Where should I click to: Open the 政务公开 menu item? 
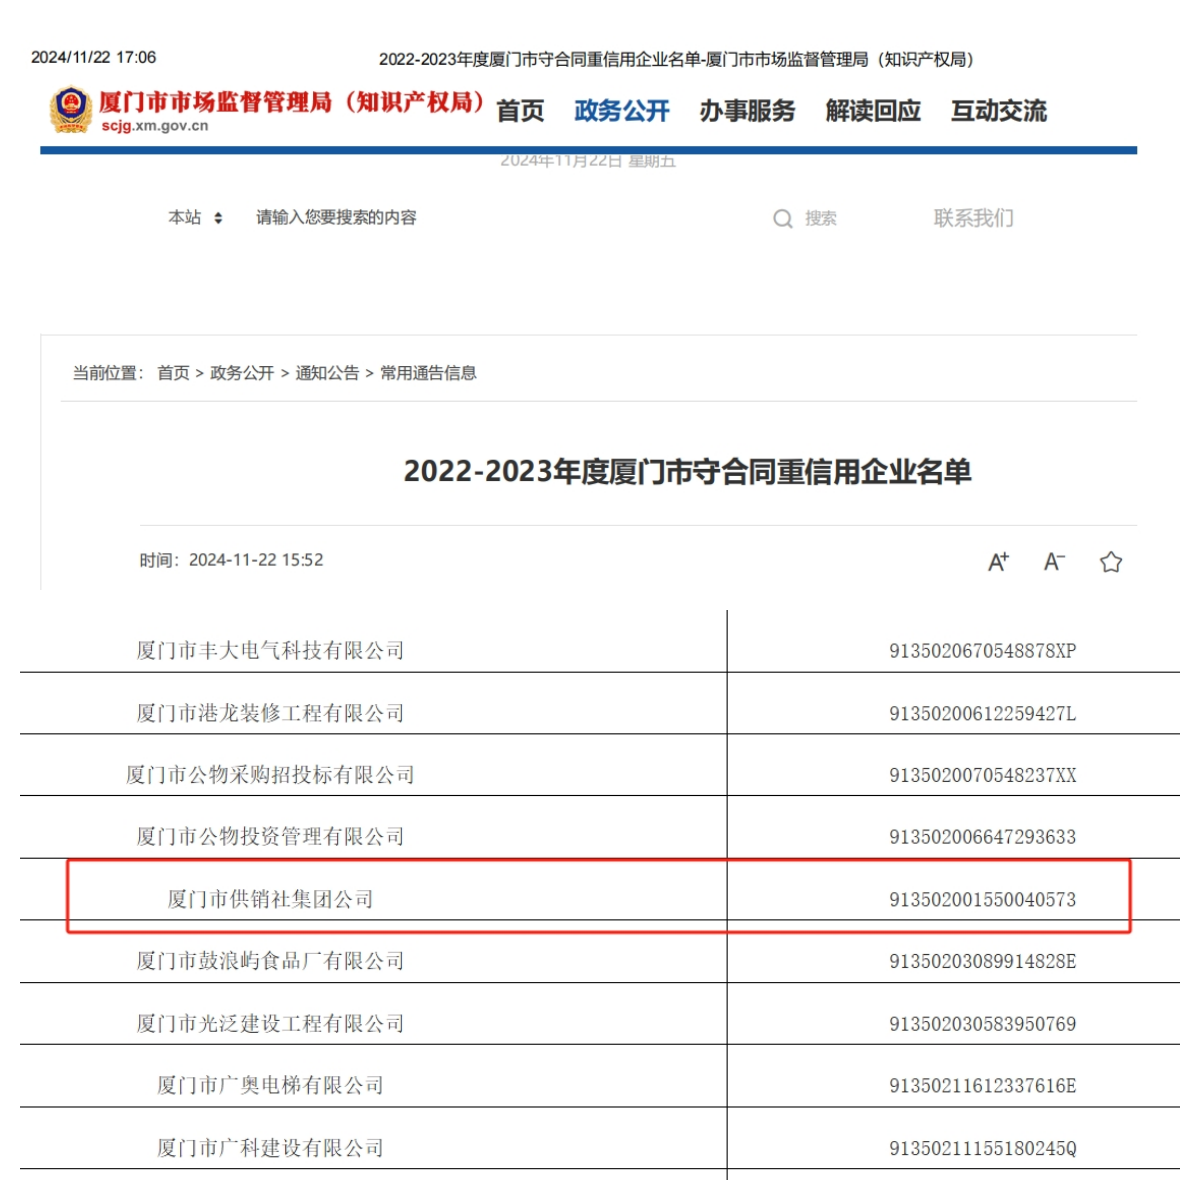point(622,111)
